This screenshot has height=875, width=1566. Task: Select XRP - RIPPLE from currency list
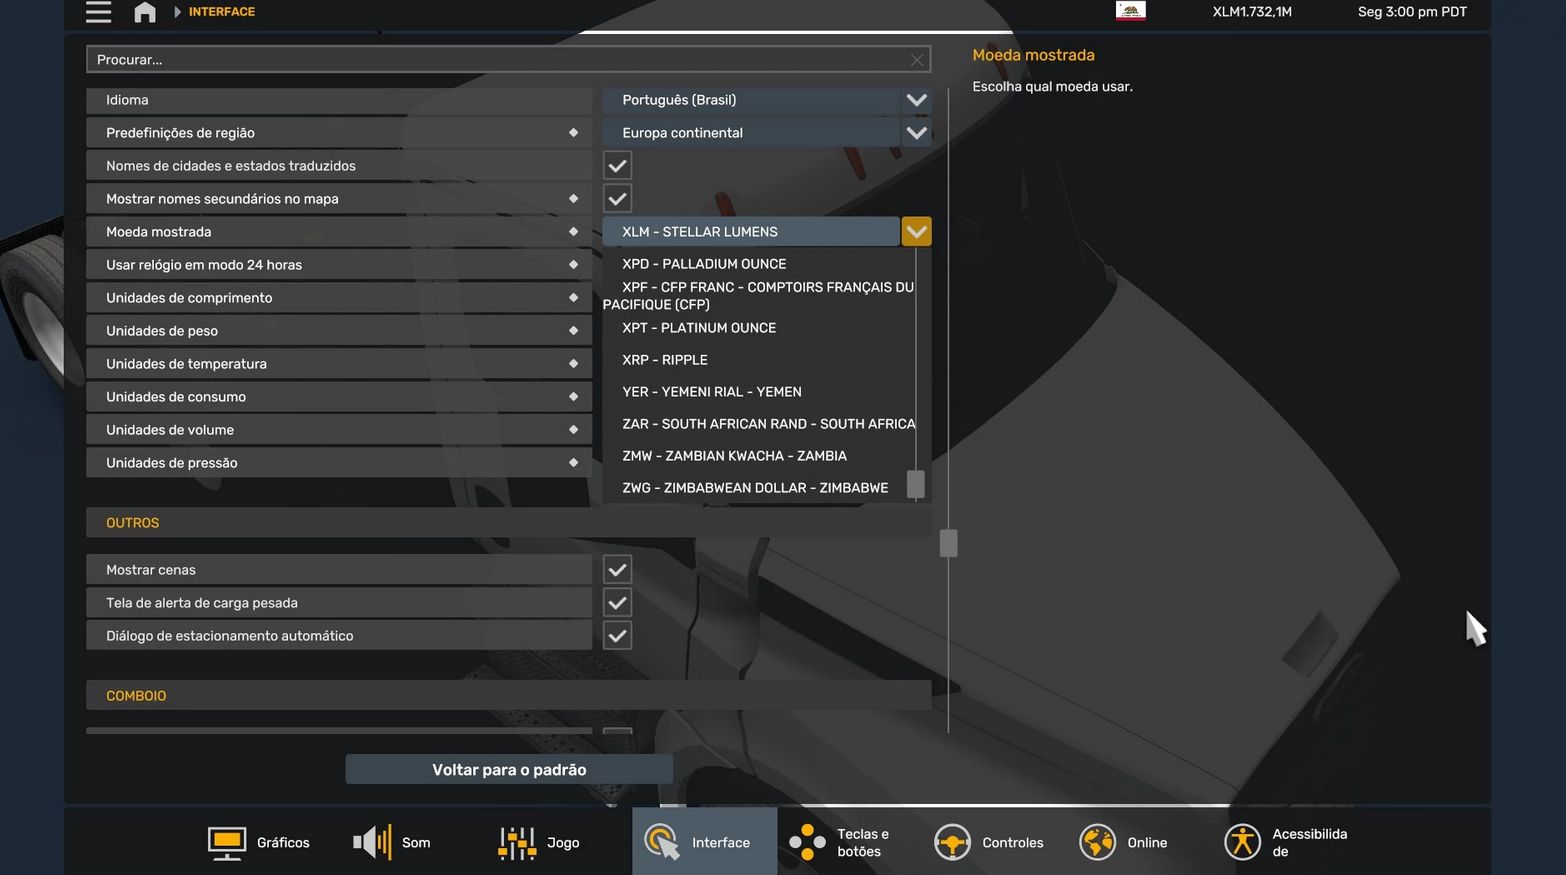(665, 360)
